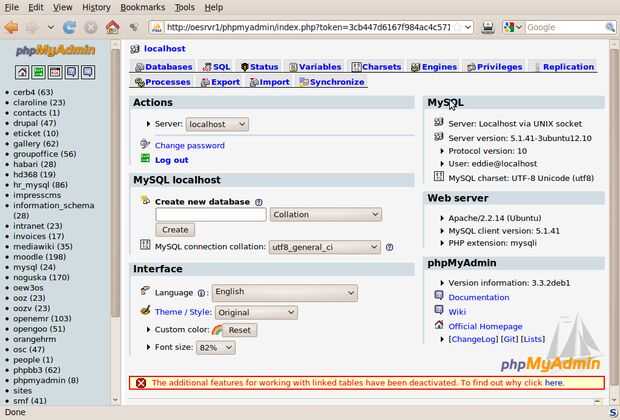Screen dimensions: 620x420
Task: Open the Privileges tab
Action: tap(495, 67)
